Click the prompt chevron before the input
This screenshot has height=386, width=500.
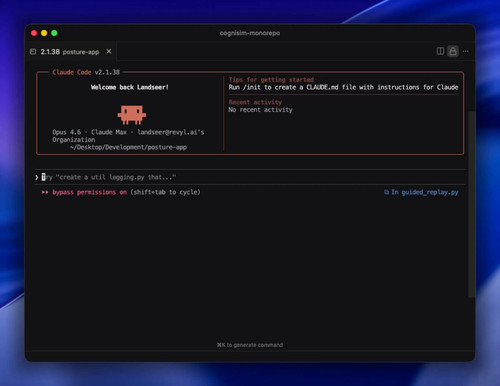coord(37,177)
